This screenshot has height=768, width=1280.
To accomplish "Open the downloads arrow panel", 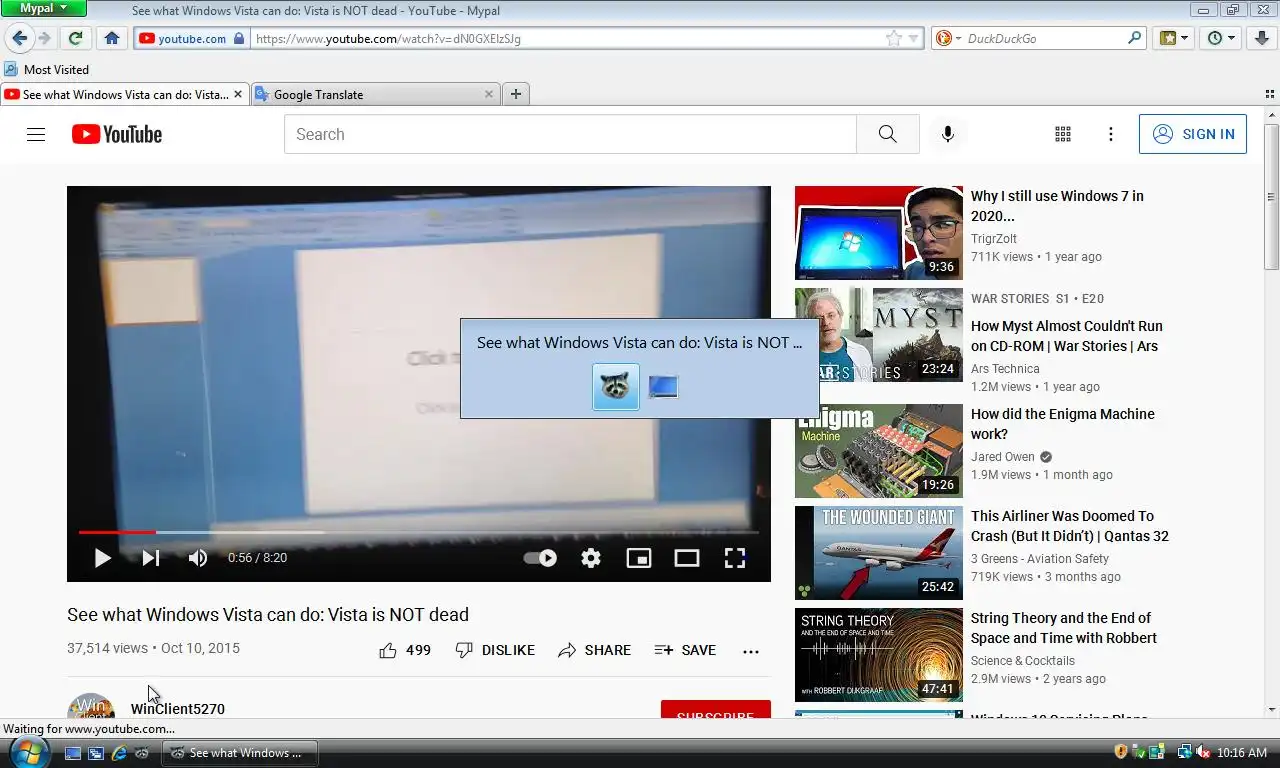I will [1260, 38].
